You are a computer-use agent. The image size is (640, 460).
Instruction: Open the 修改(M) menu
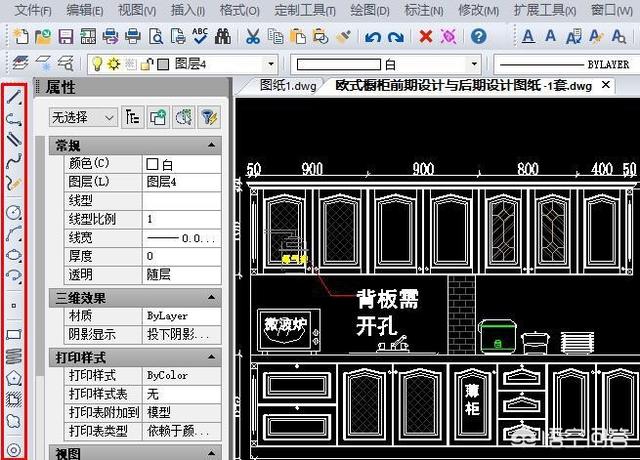point(478,10)
